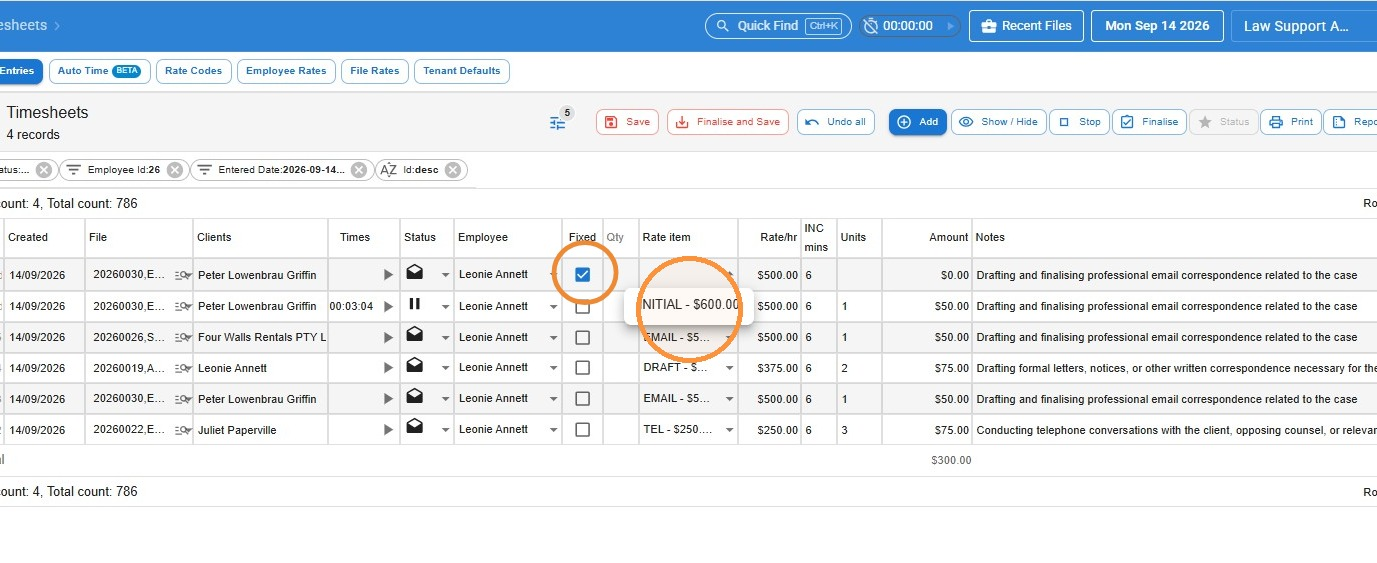1377x563 pixels.
Task: Remove the Id:desc sort chip
Action: click(453, 170)
